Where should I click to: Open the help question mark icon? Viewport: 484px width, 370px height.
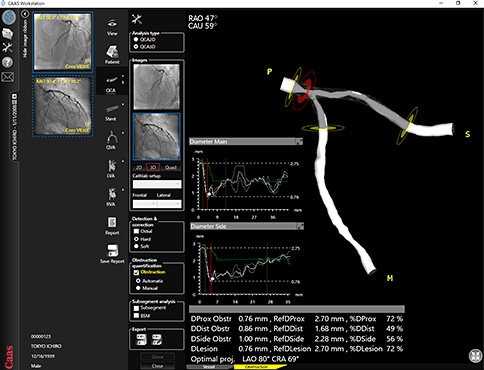(x=8, y=62)
